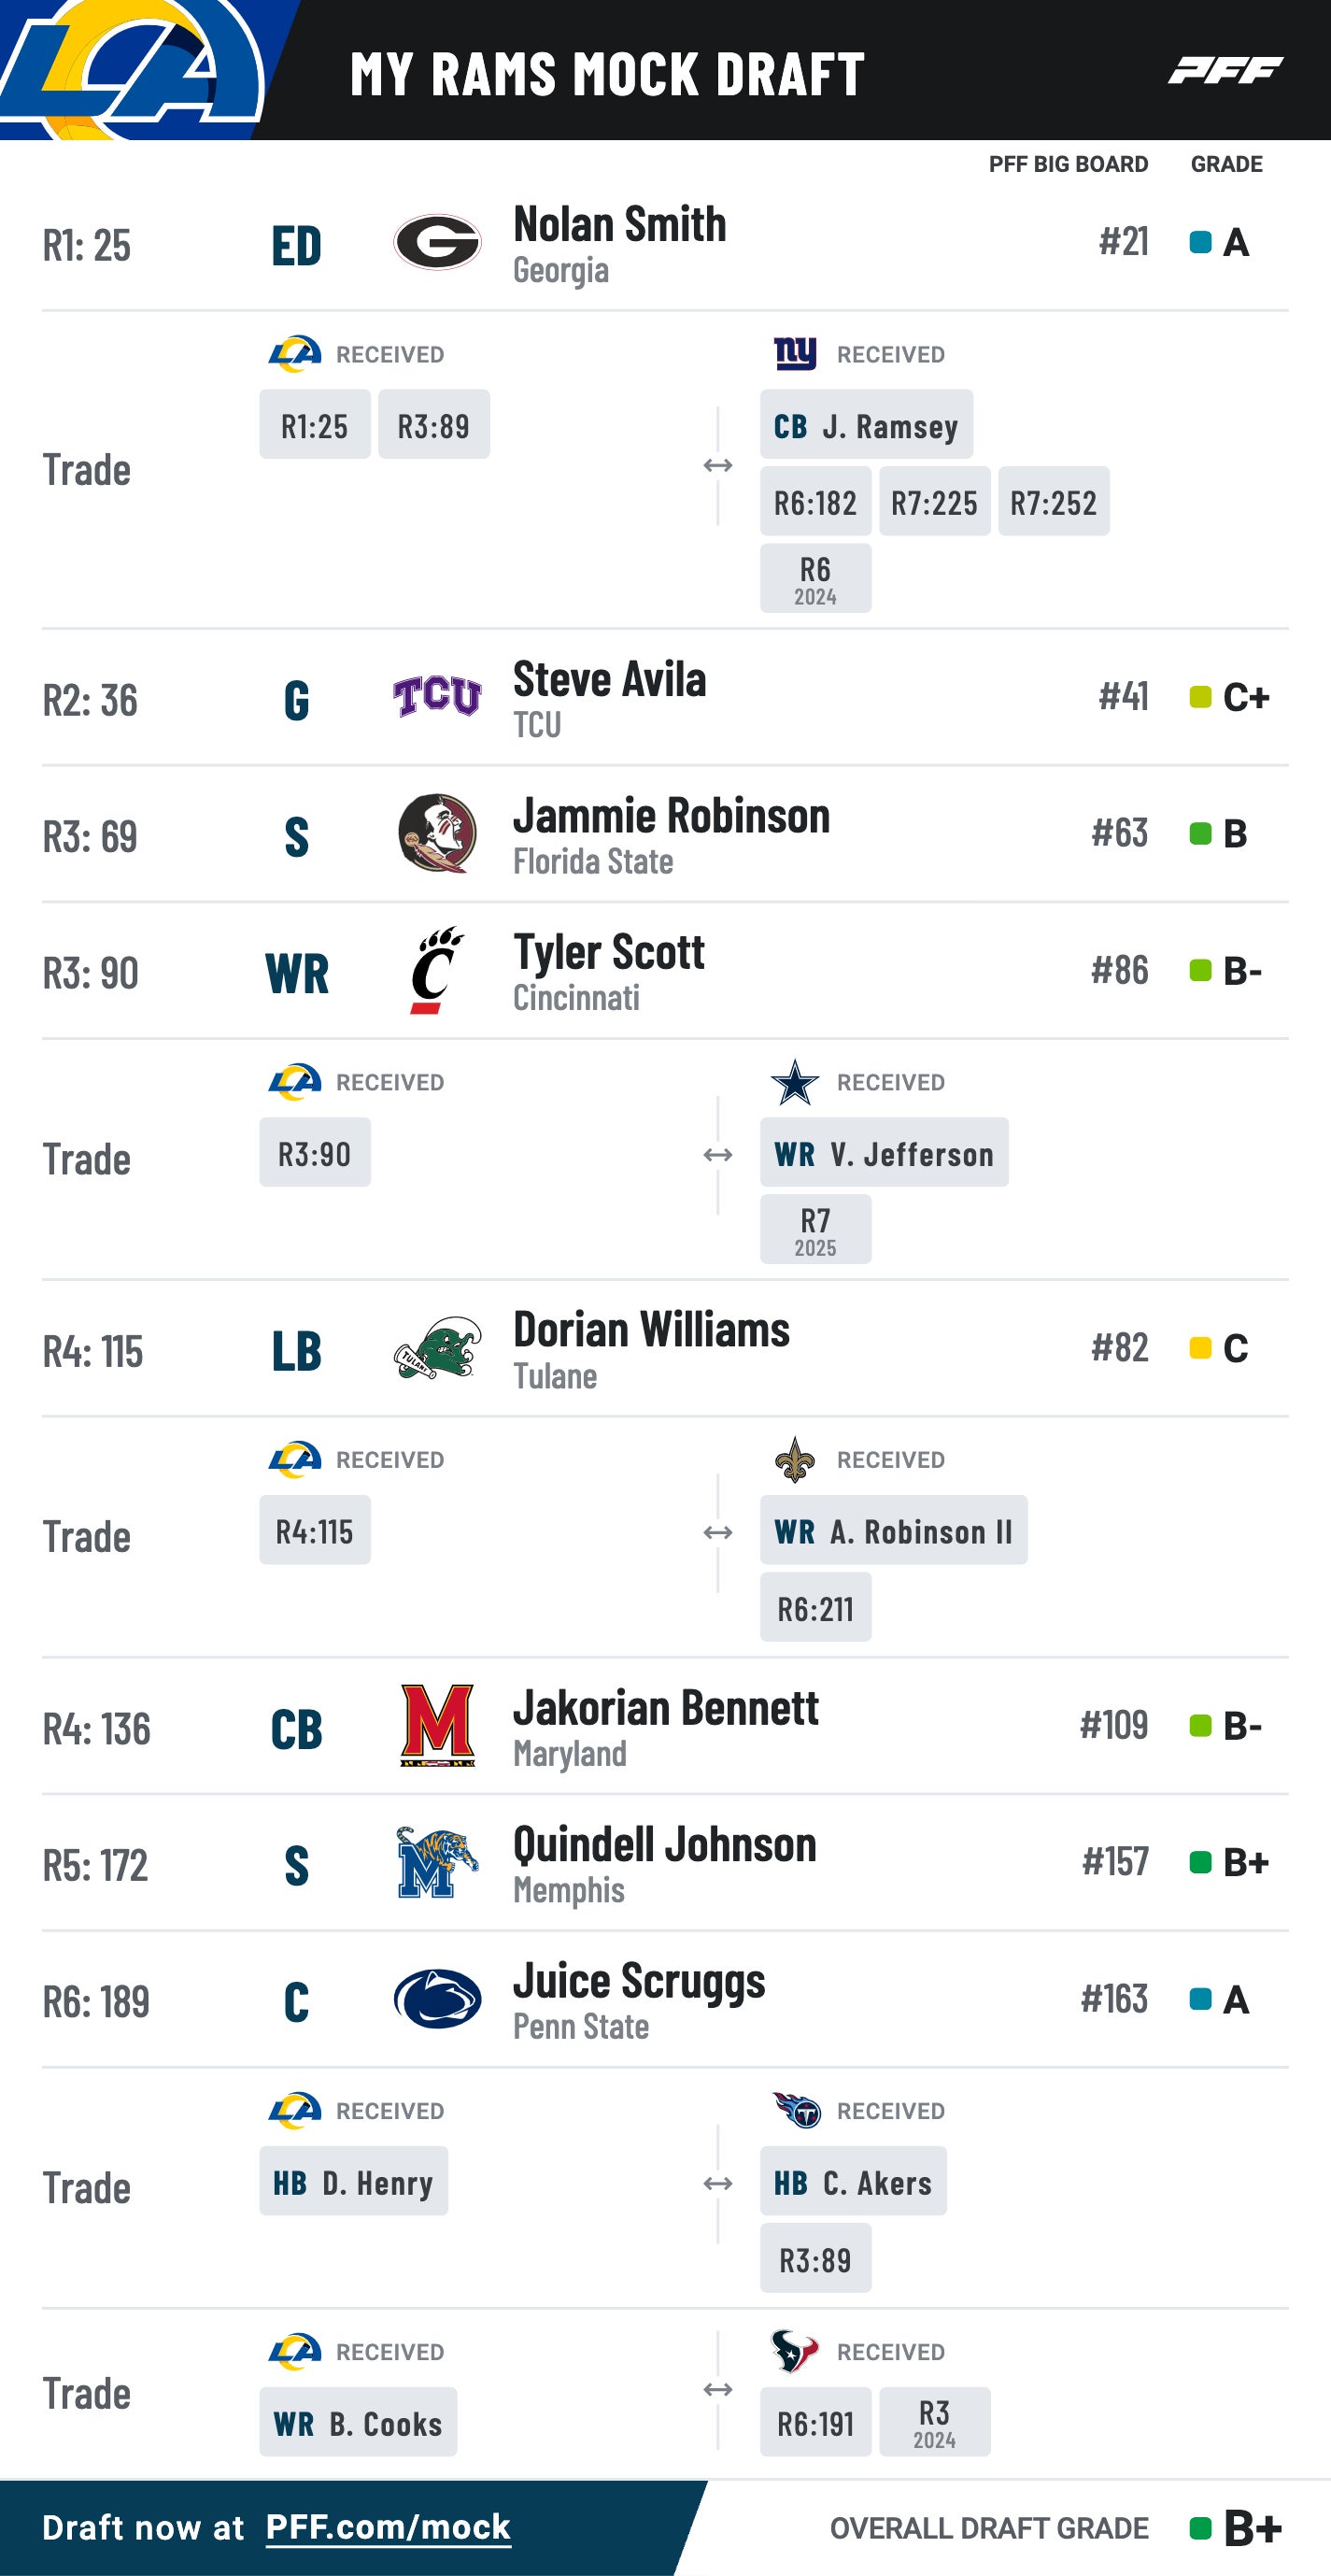Click the R6 2024 pick chip

pyautogui.click(x=815, y=579)
